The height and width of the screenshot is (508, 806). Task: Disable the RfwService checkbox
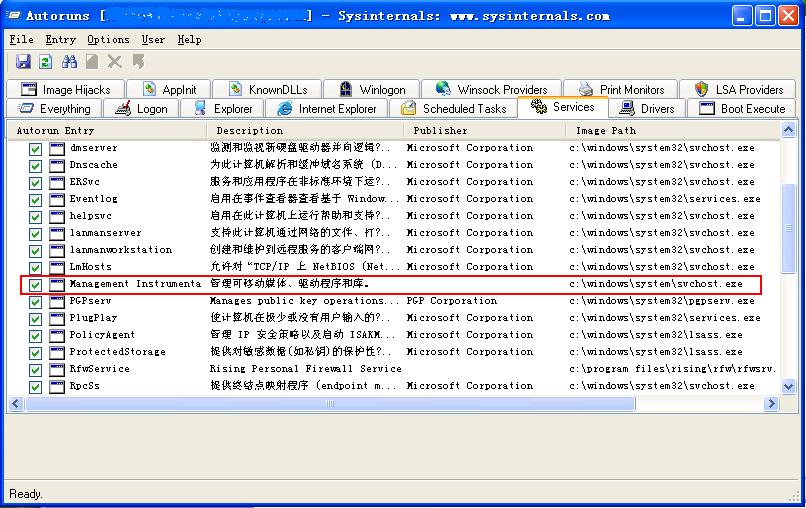pos(35,370)
